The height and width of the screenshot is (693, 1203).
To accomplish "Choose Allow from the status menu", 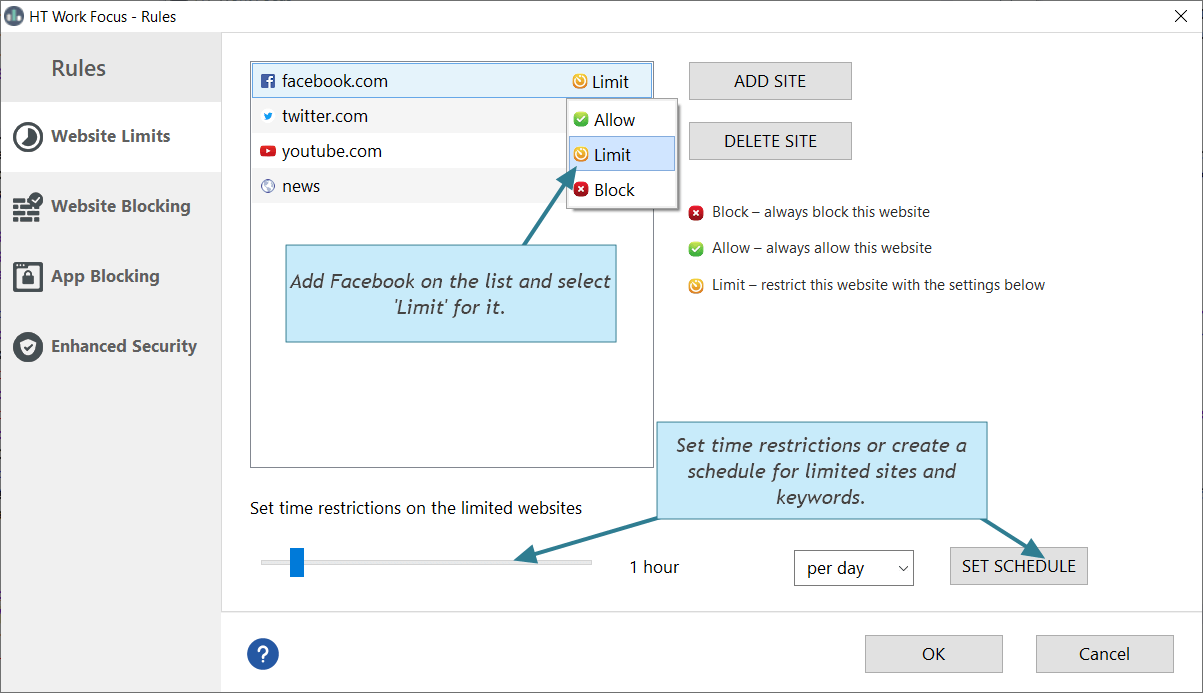I will (x=622, y=119).
